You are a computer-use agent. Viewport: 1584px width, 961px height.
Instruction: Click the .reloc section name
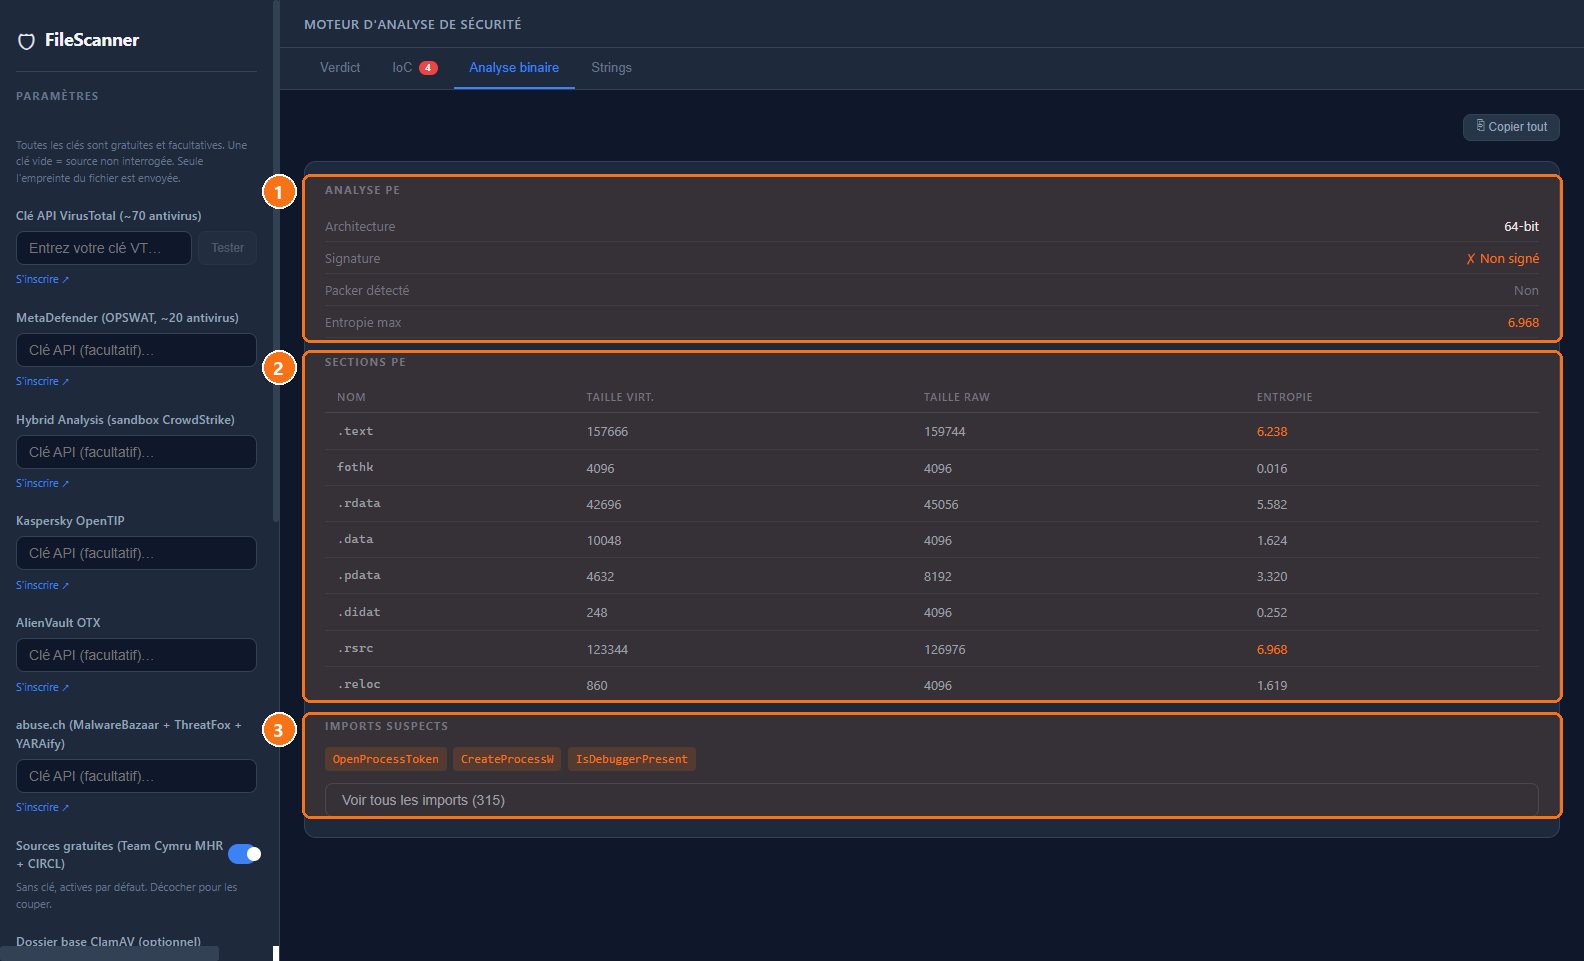tap(359, 684)
